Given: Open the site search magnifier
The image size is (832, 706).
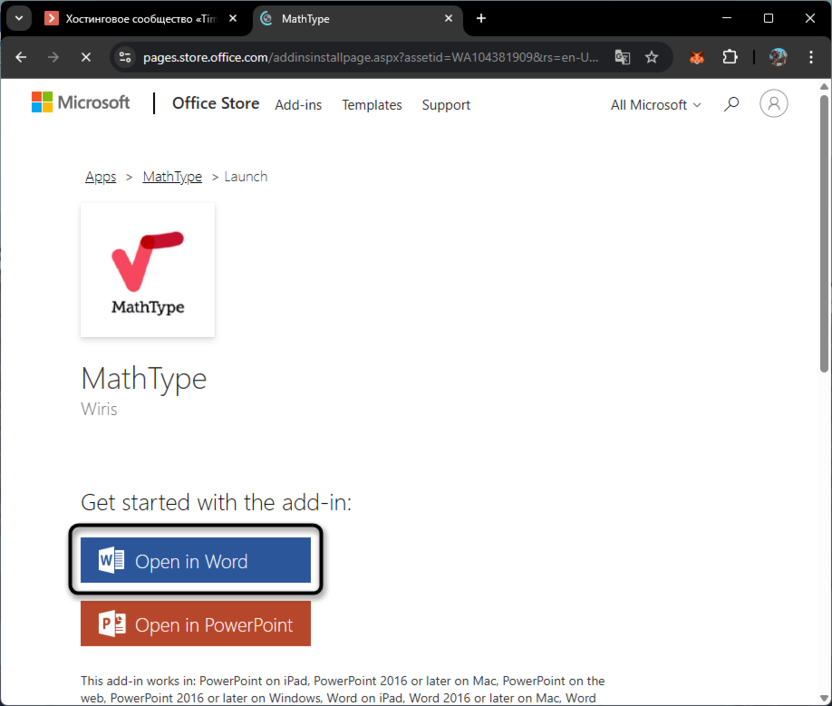Looking at the screenshot, I should 731,104.
